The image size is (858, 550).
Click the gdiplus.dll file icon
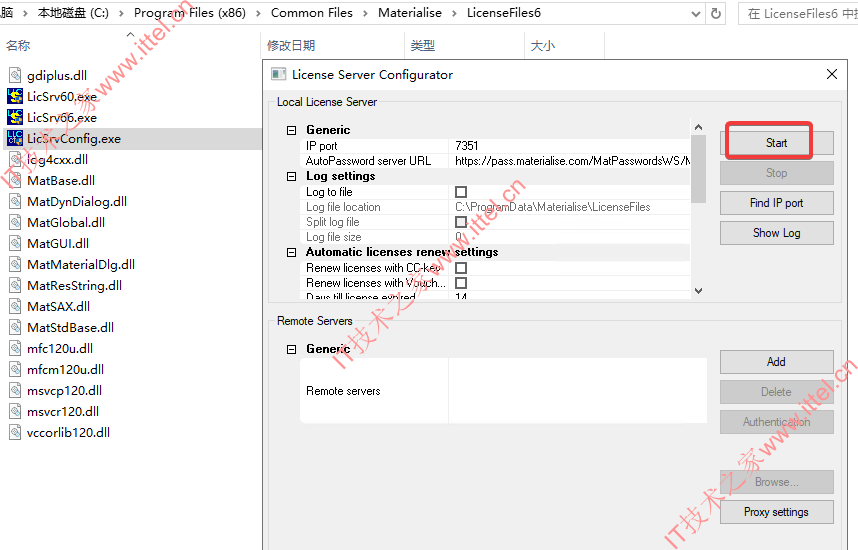[x=15, y=75]
